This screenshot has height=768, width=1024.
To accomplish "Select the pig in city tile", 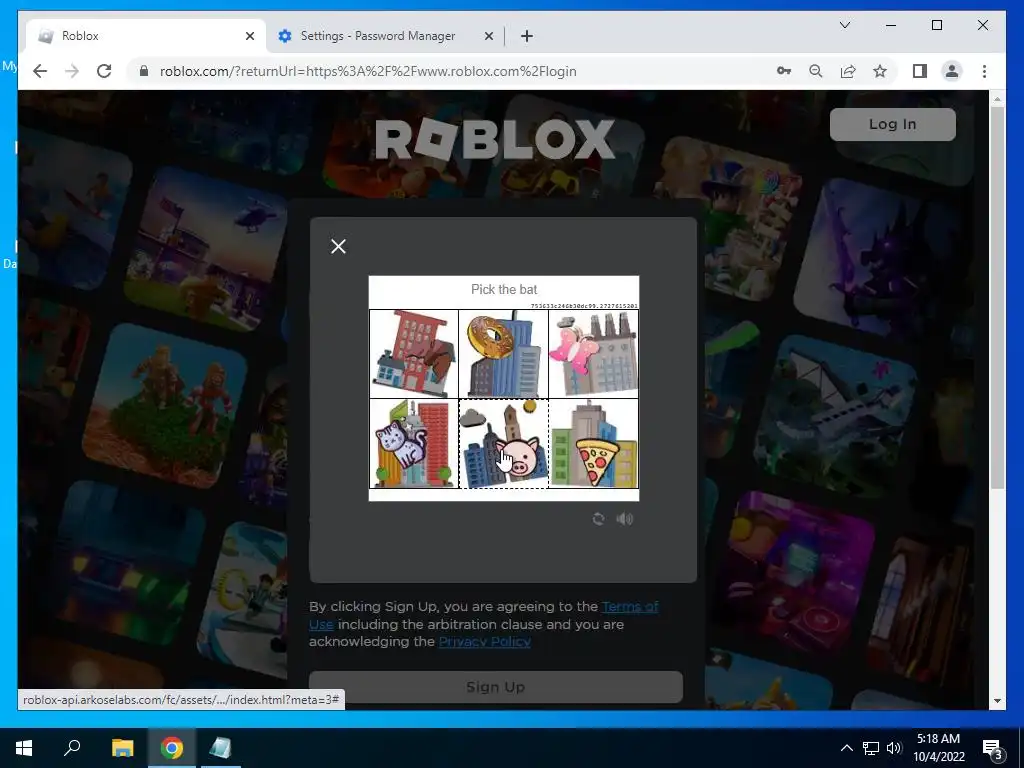I will (504, 444).
